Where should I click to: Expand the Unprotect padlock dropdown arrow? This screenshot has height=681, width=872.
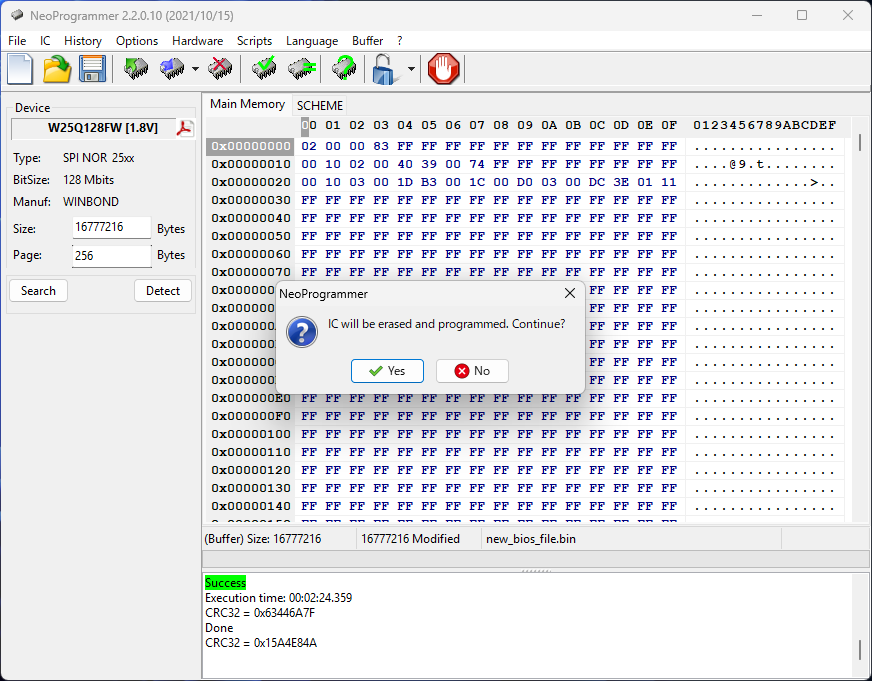[411, 70]
